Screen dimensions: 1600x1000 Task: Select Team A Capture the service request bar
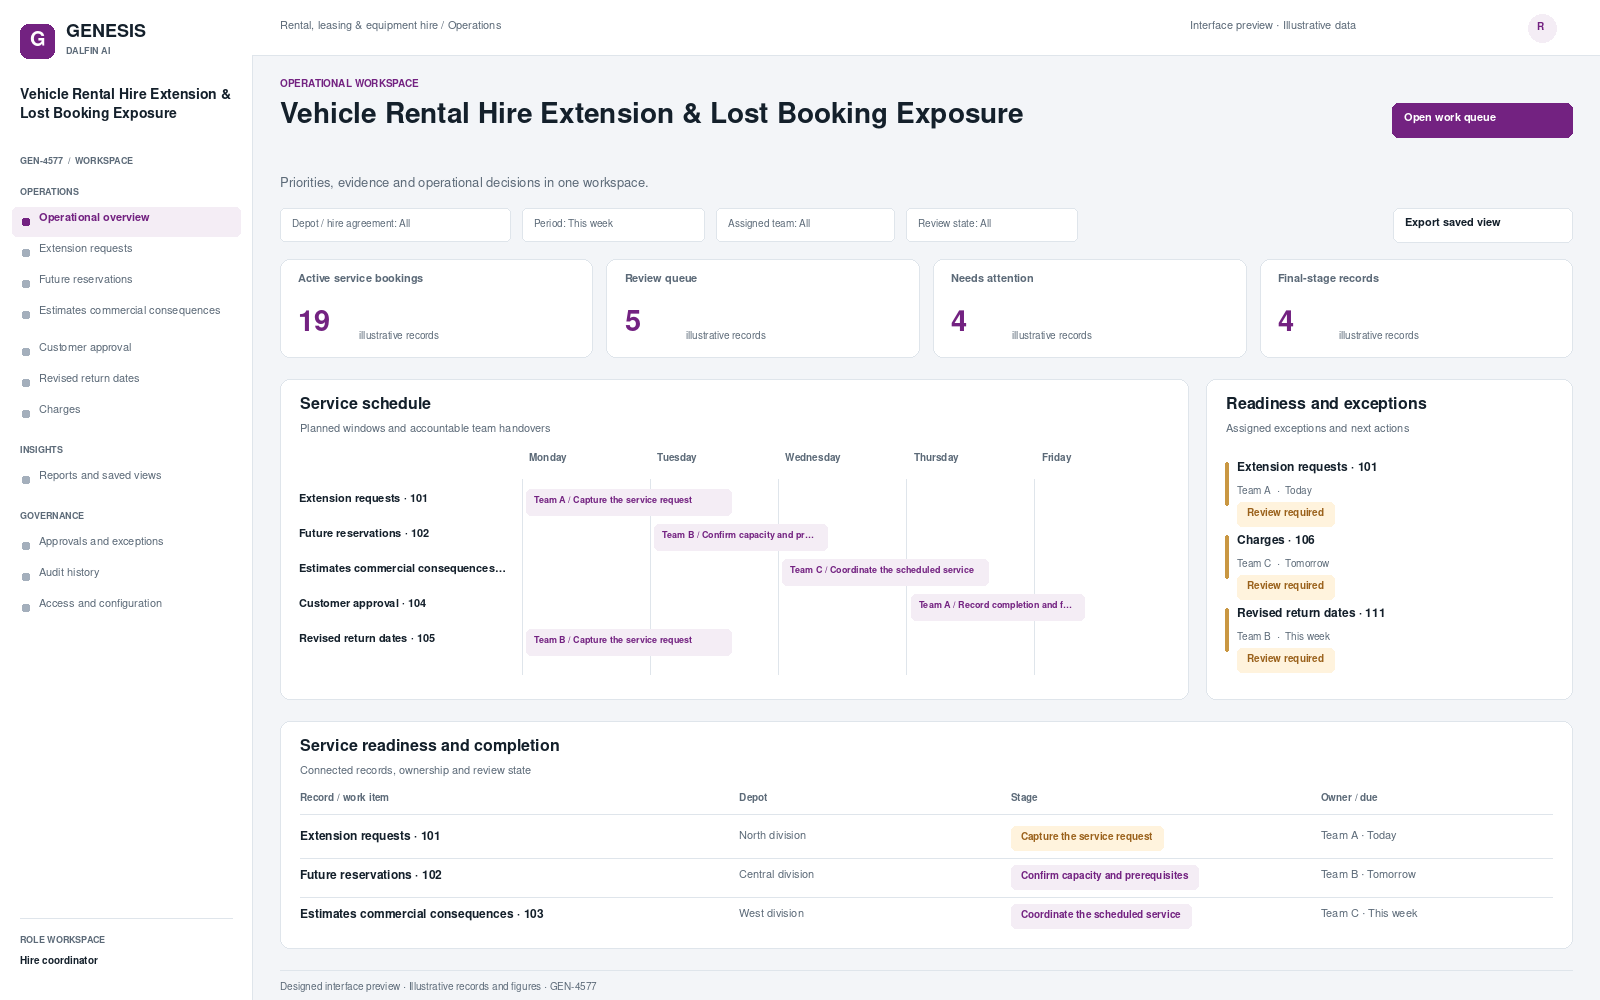coord(629,502)
